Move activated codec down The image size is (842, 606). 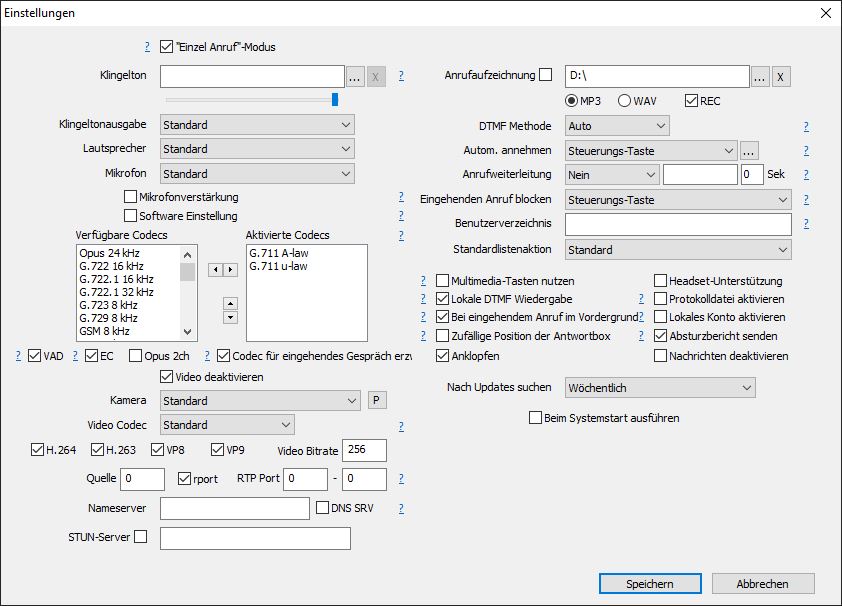(x=230, y=317)
